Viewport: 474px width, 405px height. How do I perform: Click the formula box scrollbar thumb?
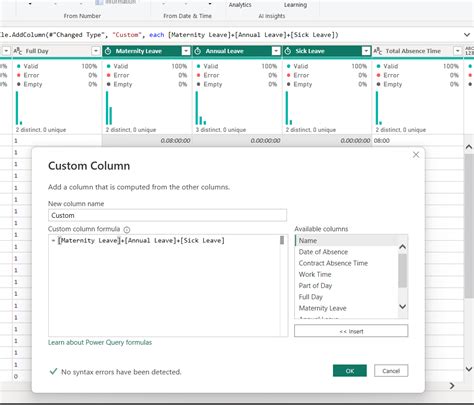pos(282,240)
